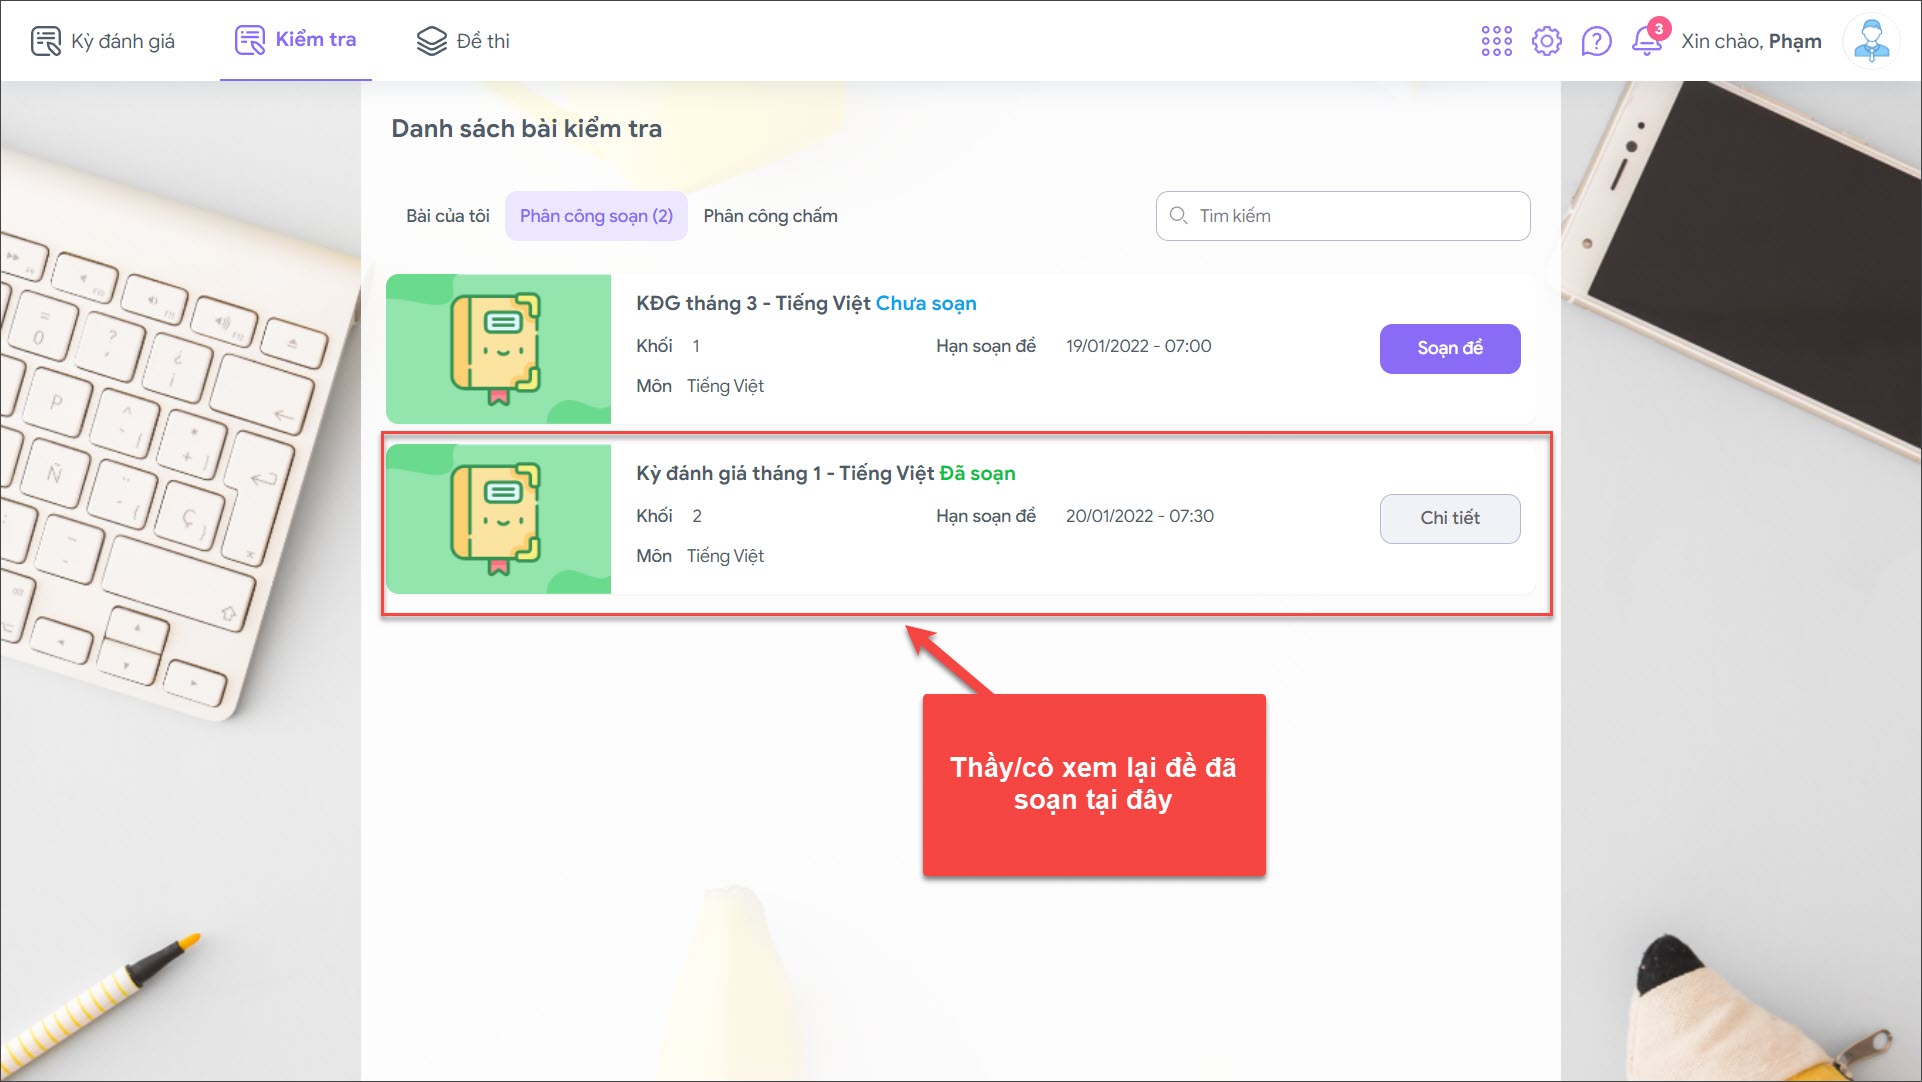The width and height of the screenshot is (1922, 1082).
Task: Click the help question mark icon
Action: pos(1596,41)
